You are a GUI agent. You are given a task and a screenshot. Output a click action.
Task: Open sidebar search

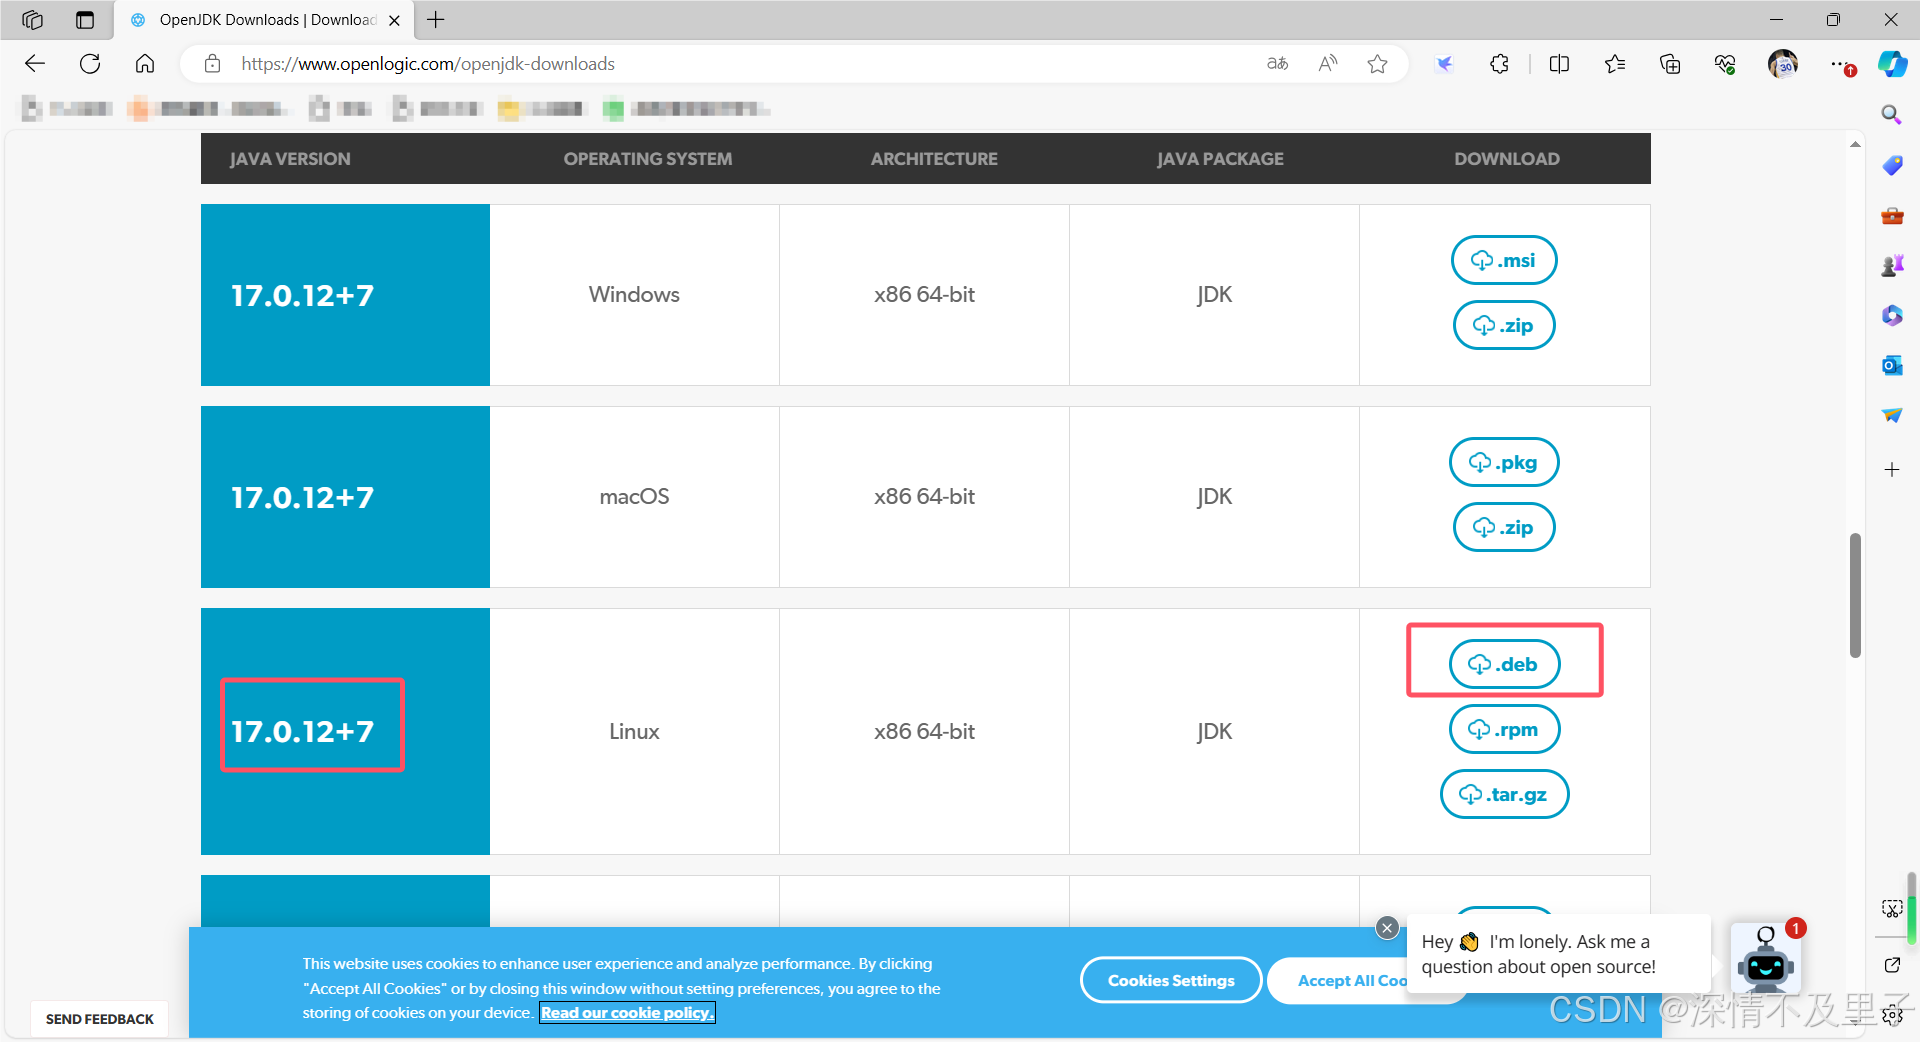[1891, 115]
